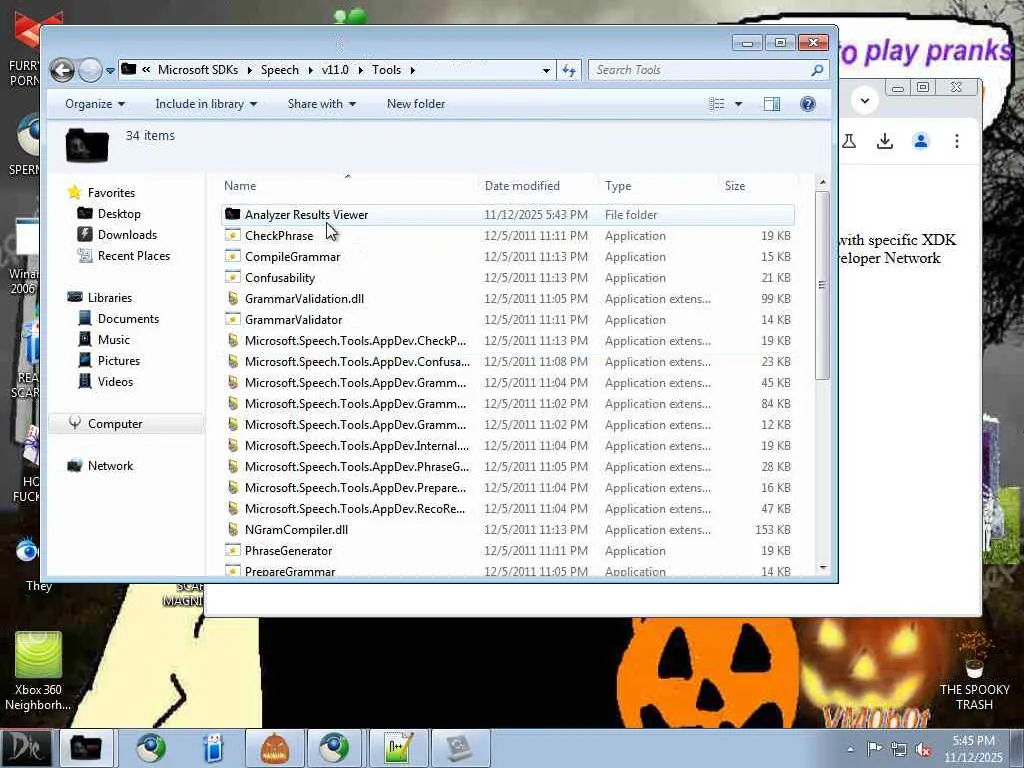Sort by the Type column header

coord(618,185)
